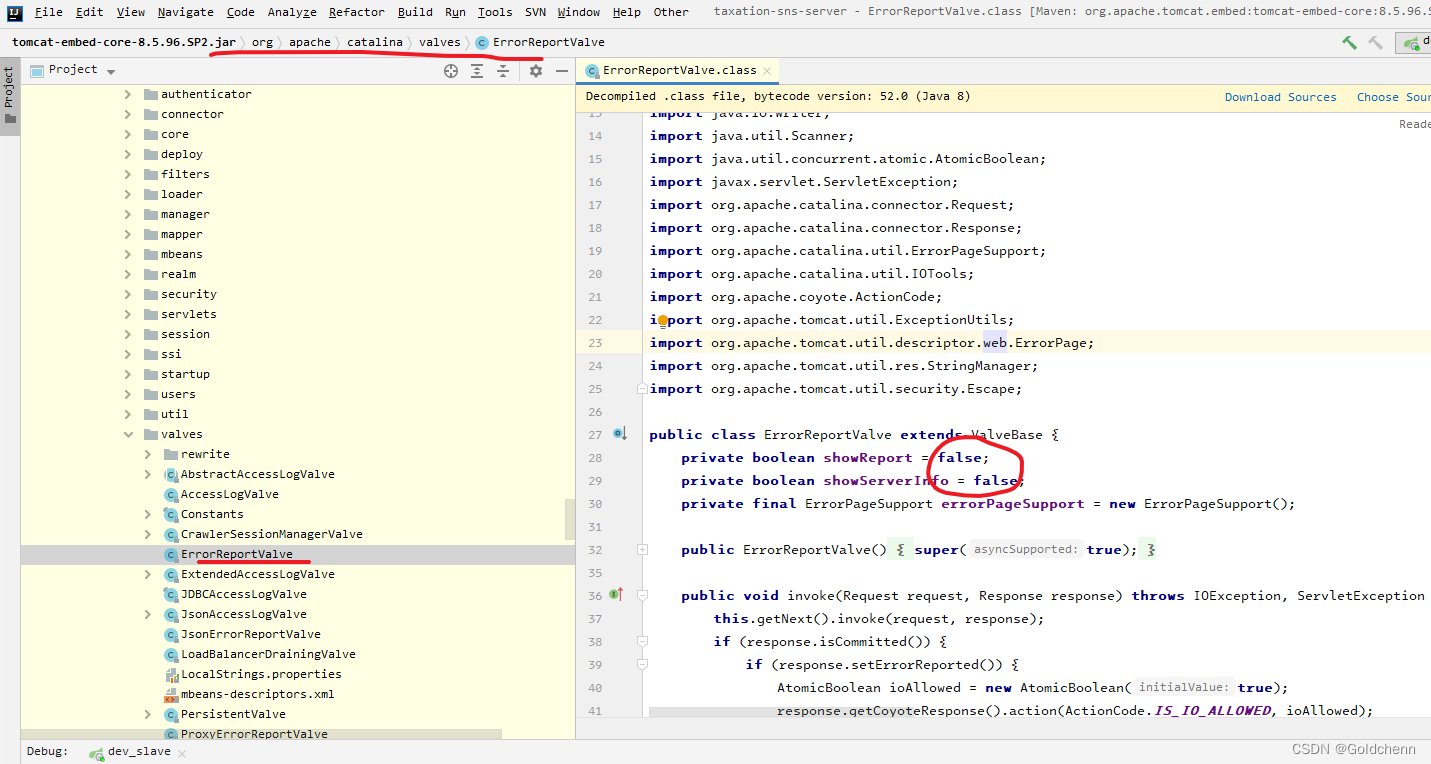Select ProxyErrorReportValve class in tree

click(x=254, y=734)
